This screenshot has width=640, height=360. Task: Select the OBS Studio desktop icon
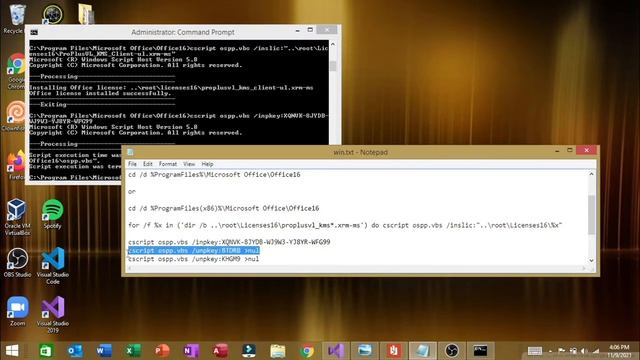tap(17, 262)
